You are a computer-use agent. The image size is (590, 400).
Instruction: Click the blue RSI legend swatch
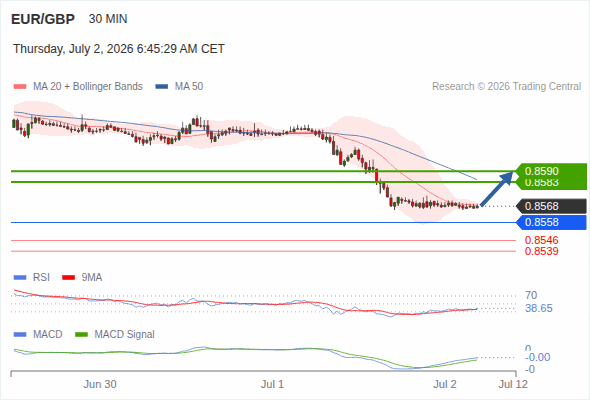(20, 278)
